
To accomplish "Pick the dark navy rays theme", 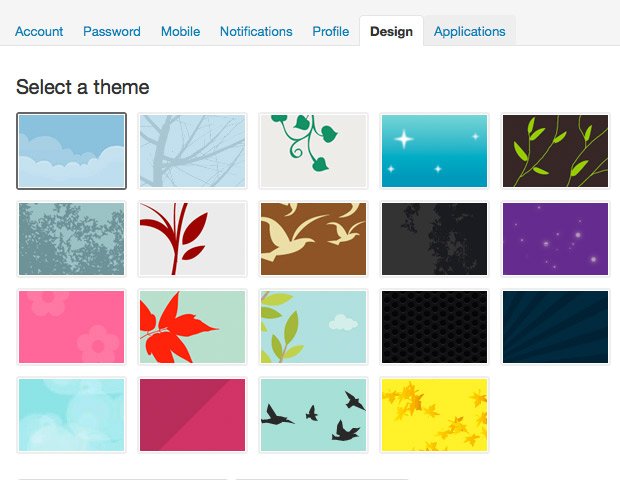I will 555,327.
